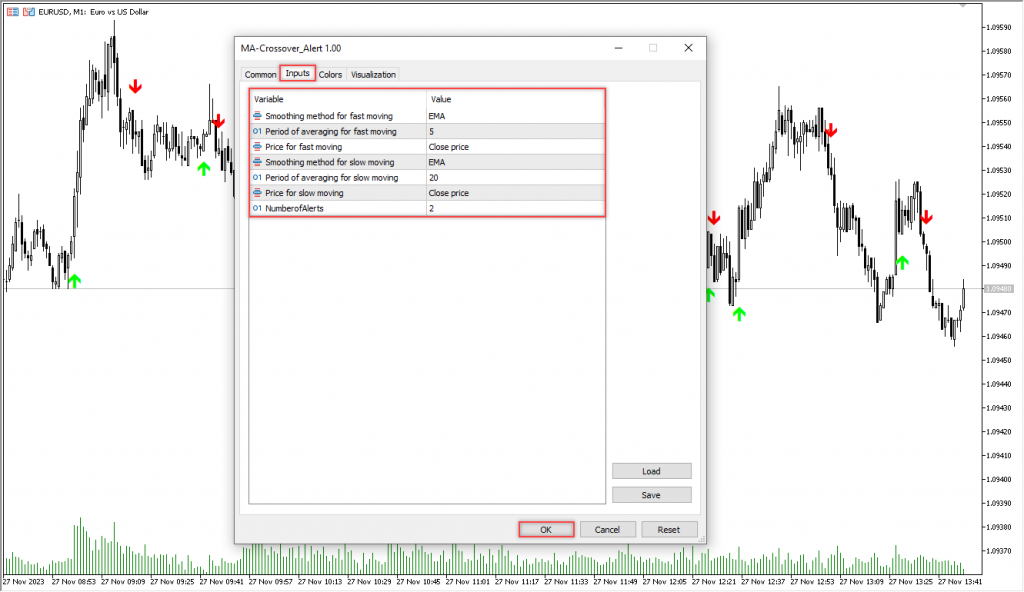Click integer icon beside NumberofAlerts
1024x592 pixels.
coord(257,208)
